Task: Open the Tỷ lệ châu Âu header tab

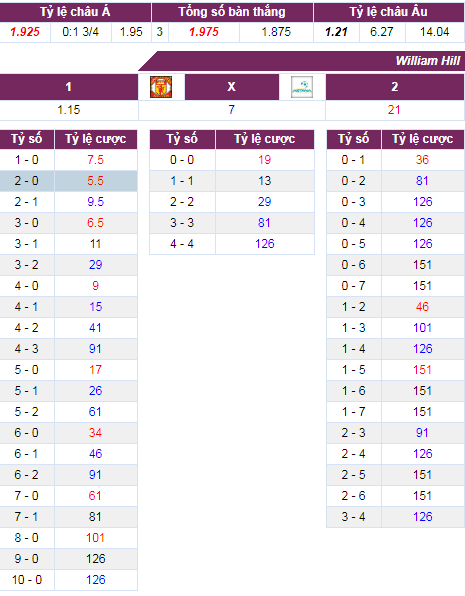Action: (x=389, y=12)
